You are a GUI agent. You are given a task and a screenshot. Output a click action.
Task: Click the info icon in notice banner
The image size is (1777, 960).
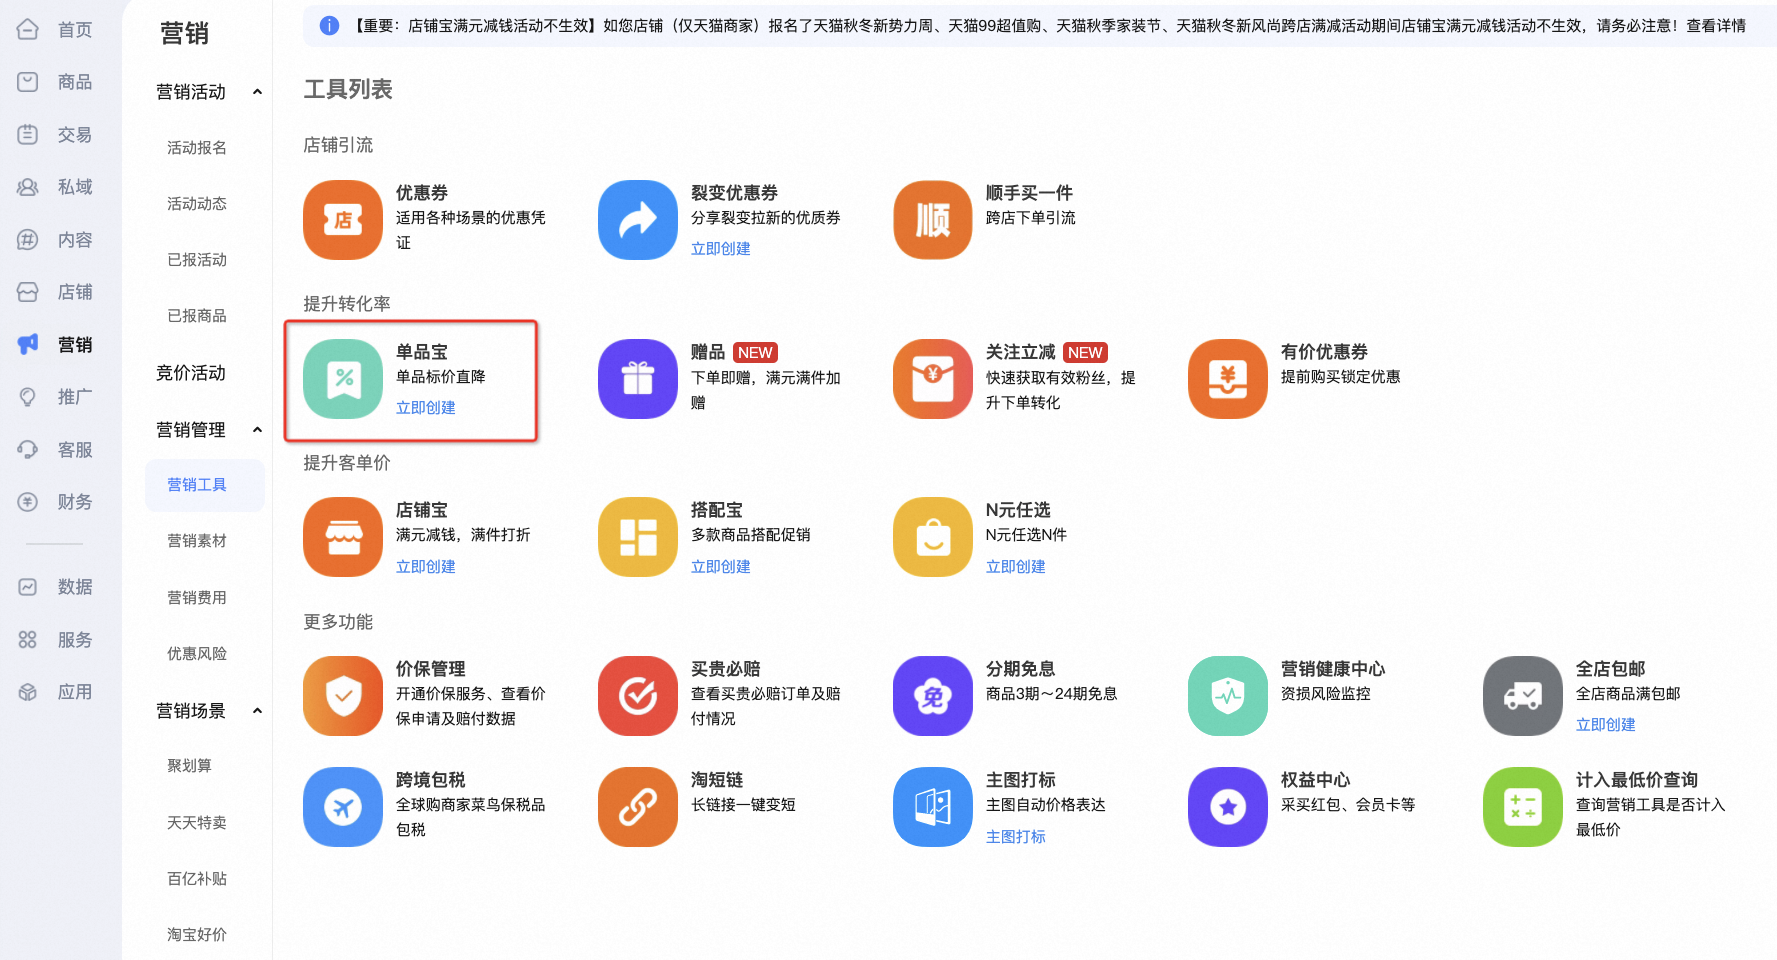pos(329,25)
